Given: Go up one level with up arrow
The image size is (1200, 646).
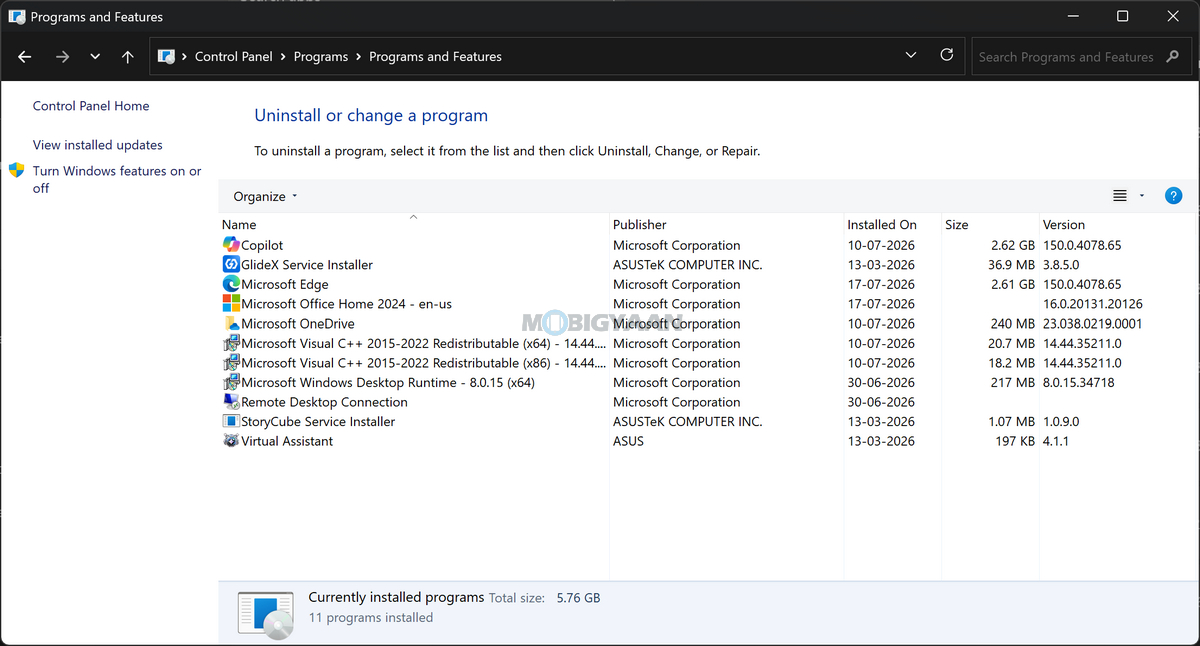Looking at the screenshot, I should click(127, 57).
